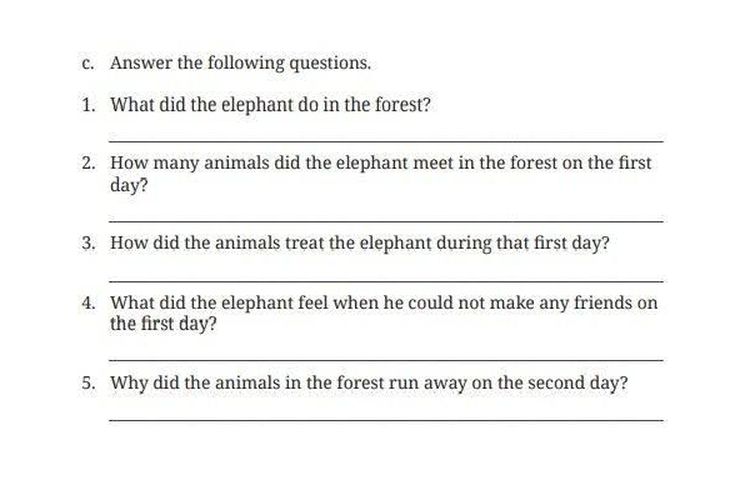The width and height of the screenshot is (750, 500).
Task: Click the question about how animals treated the elephant
Action: pos(360,243)
